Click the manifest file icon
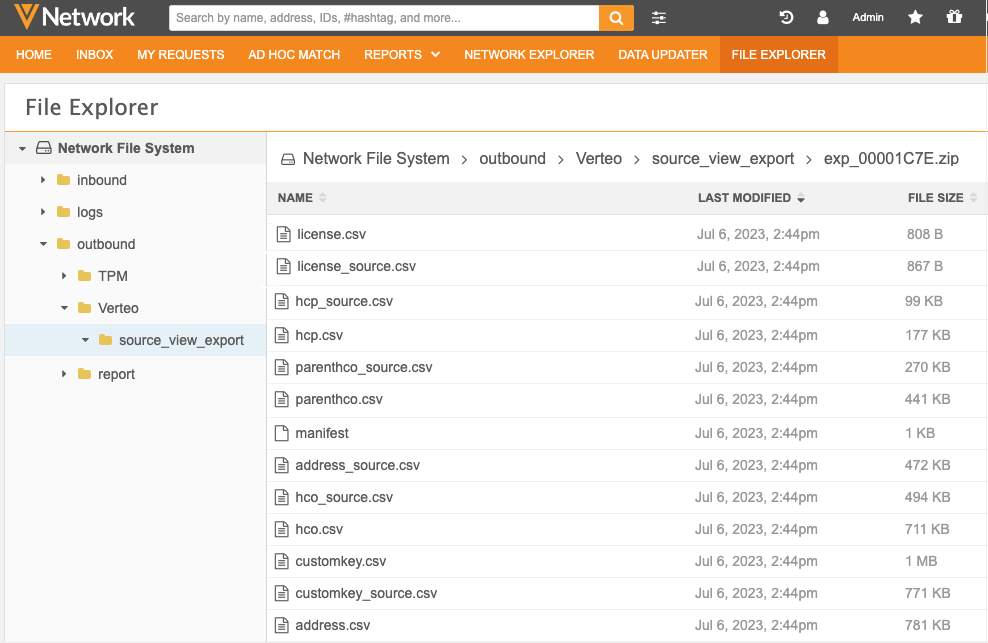Viewport: 988px width, 643px height. [x=281, y=433]
